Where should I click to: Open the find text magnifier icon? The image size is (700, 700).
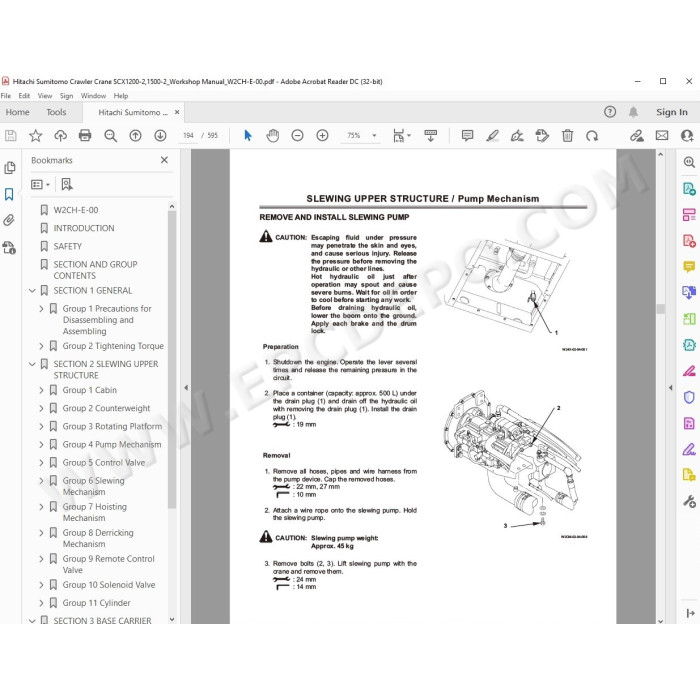click(110, 135)
